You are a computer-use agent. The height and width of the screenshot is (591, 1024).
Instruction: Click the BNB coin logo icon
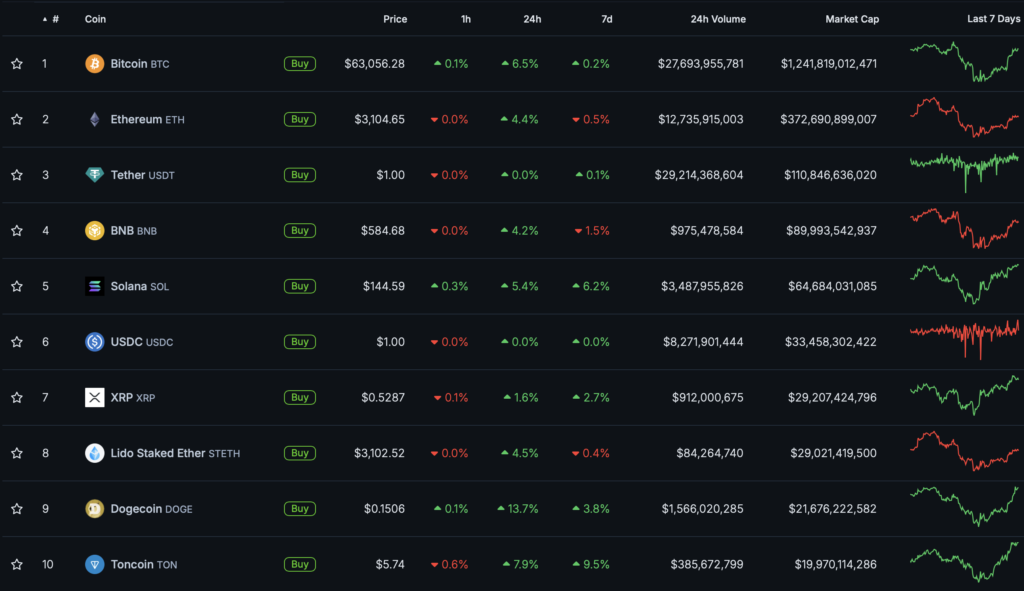click(94, 230)
